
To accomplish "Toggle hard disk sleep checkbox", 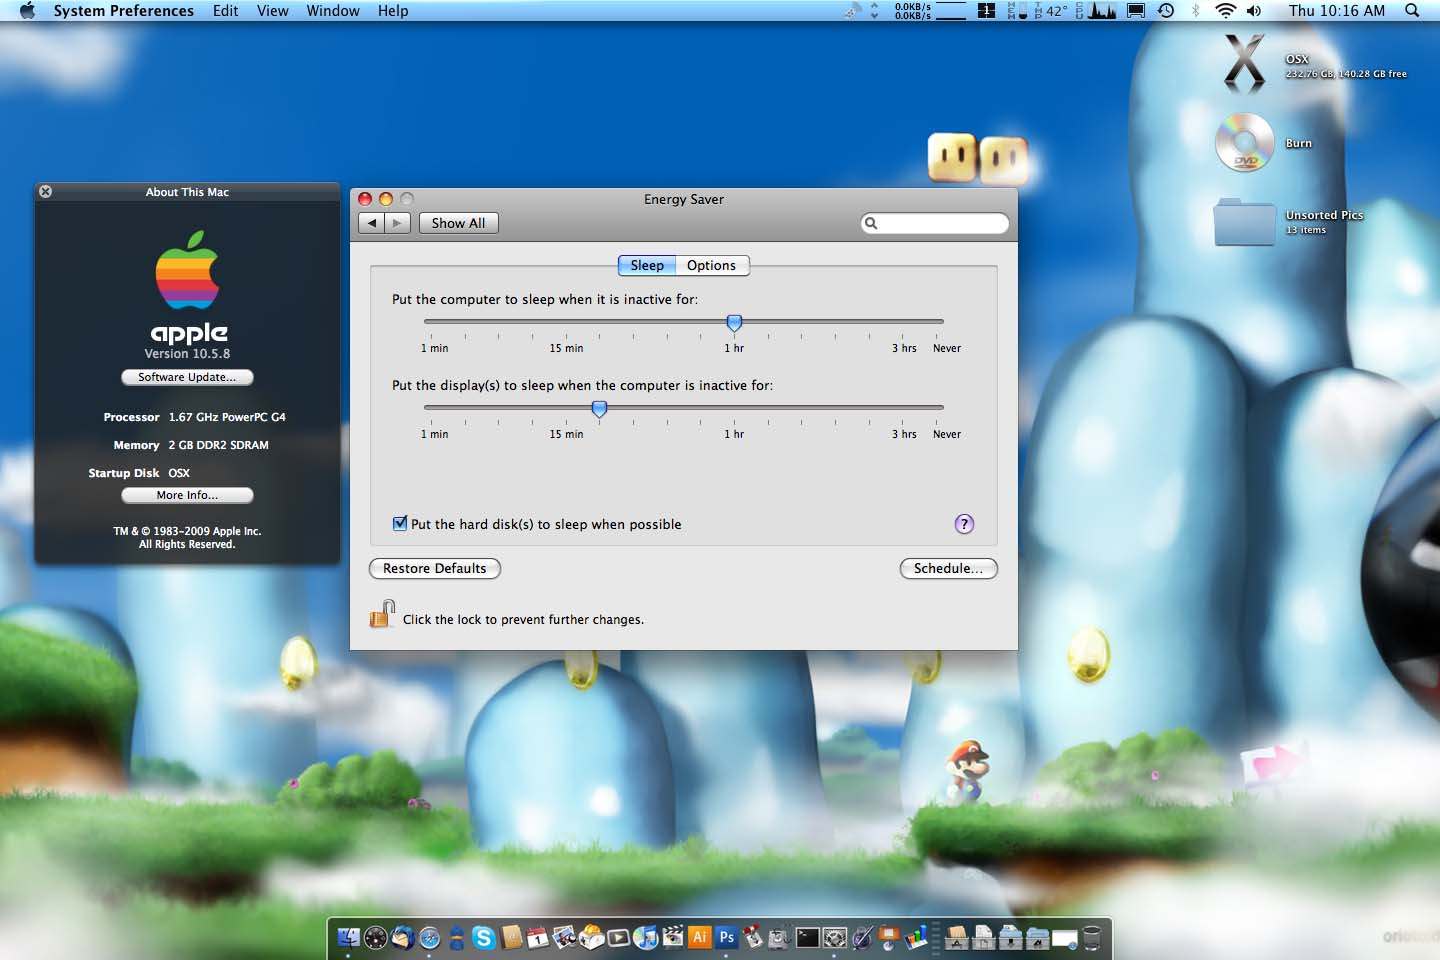I will coord(400,523).
